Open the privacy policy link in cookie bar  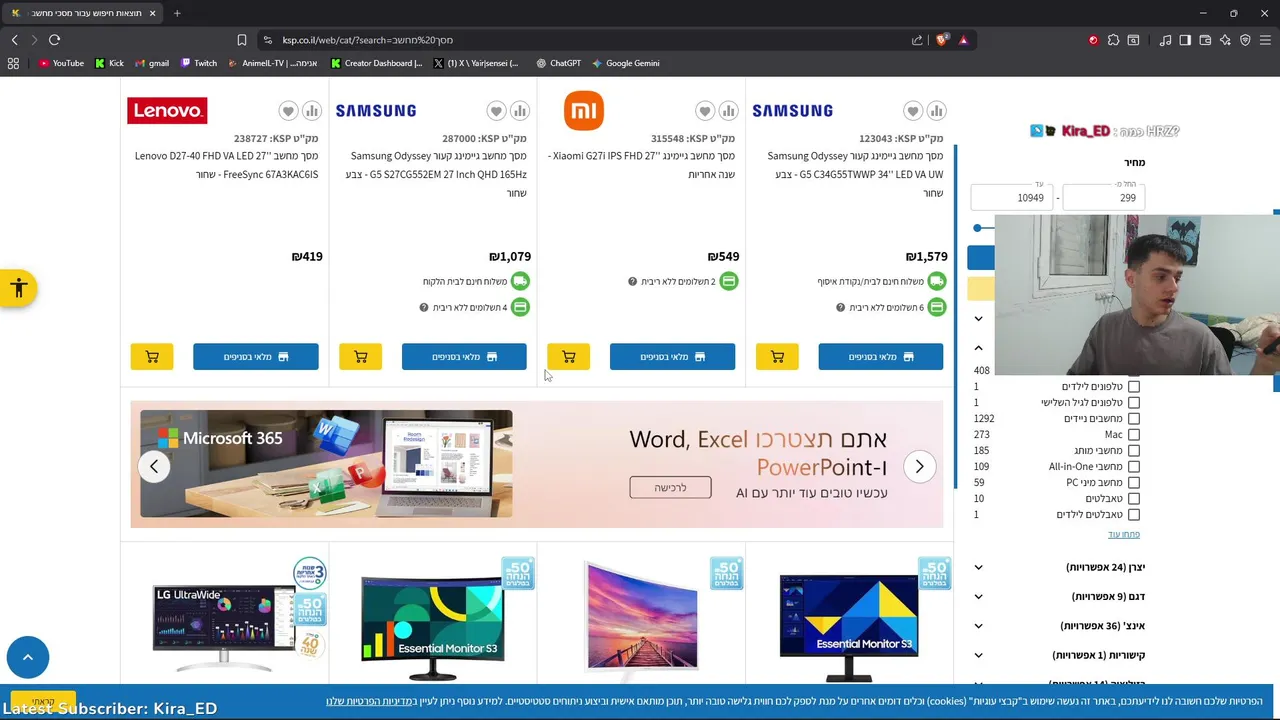pyautogui.click(x=371, y=701)
